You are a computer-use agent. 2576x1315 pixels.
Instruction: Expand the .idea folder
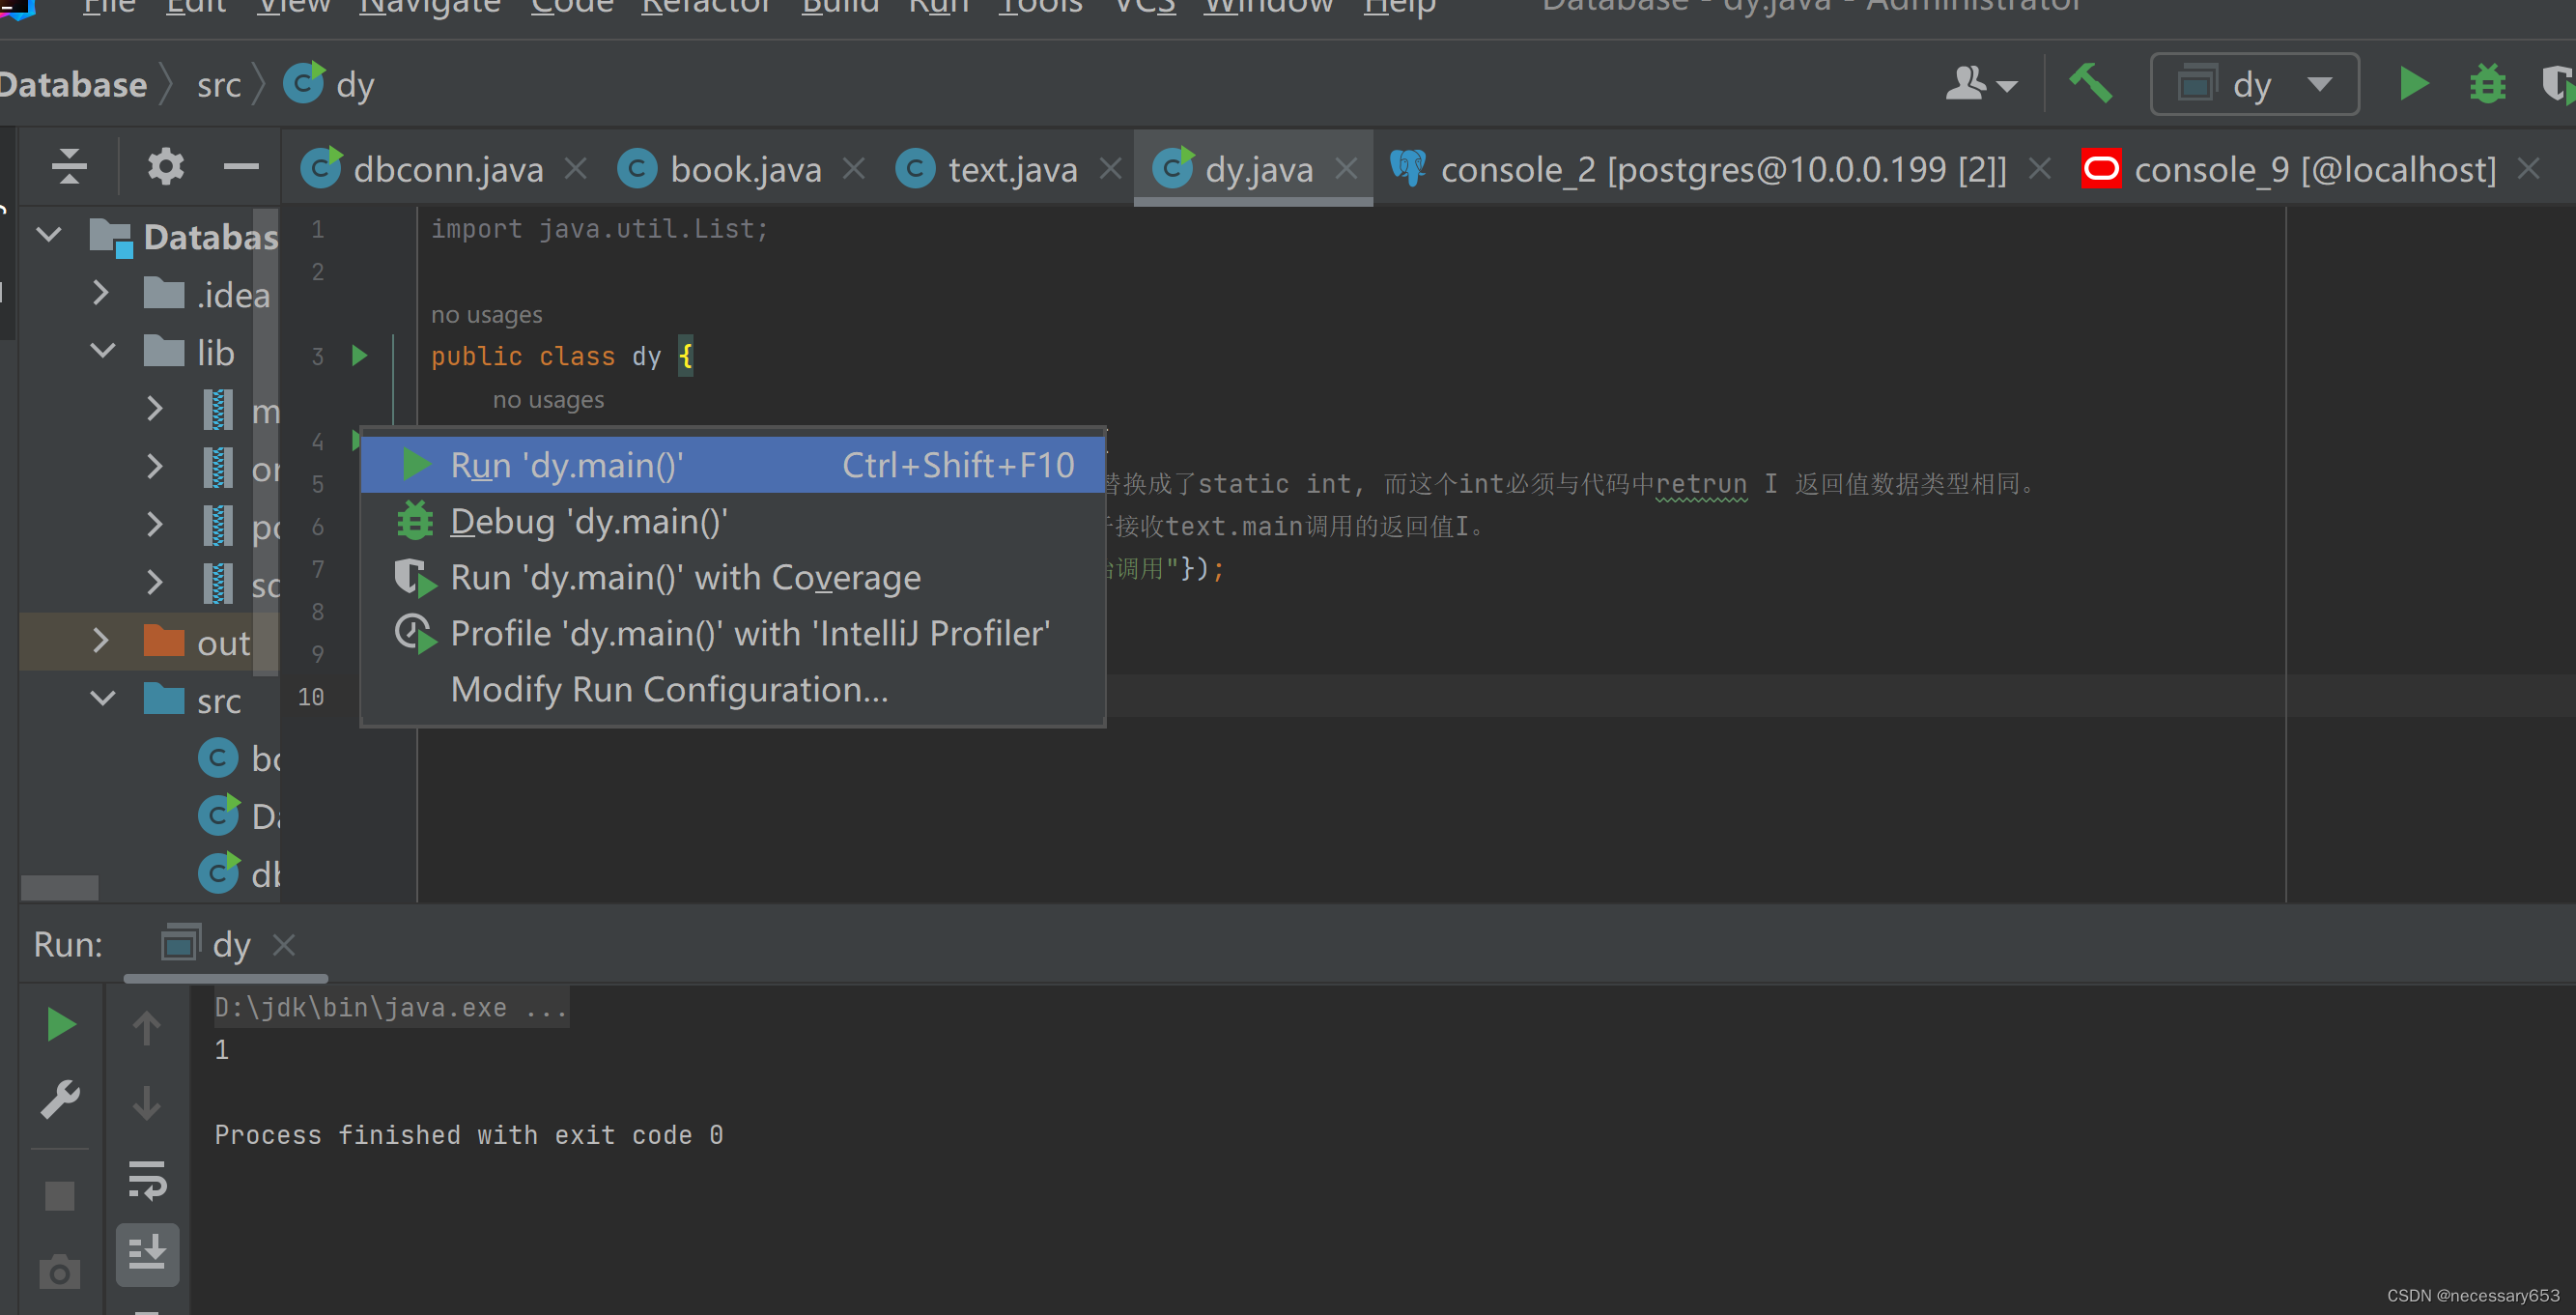pos(100,293)
